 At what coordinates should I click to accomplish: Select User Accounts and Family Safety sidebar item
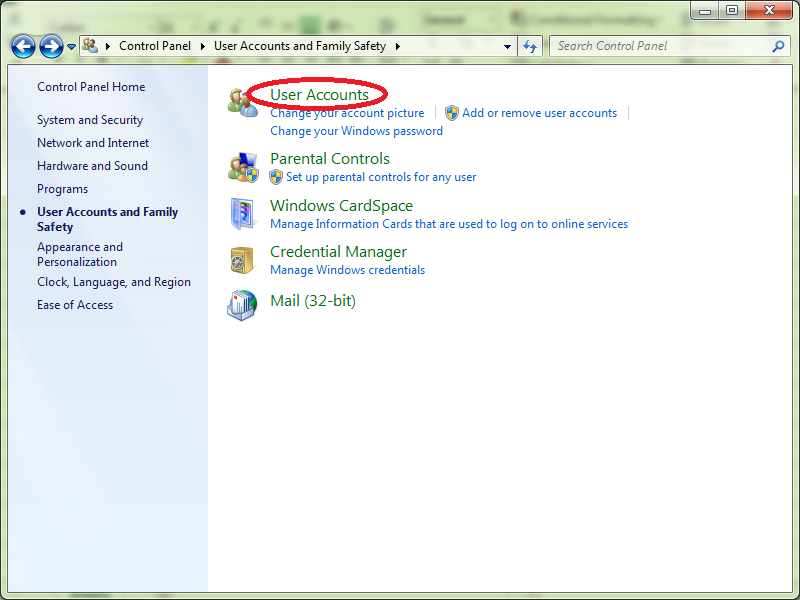107,219
